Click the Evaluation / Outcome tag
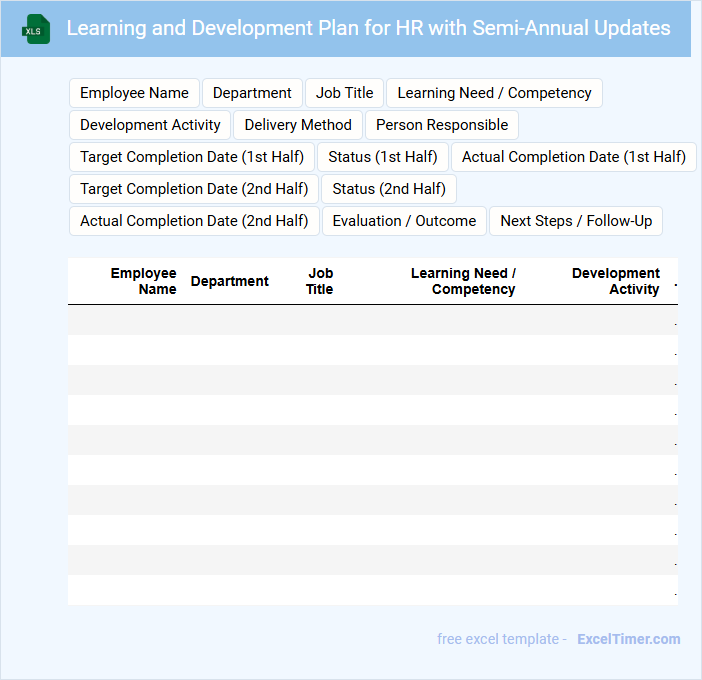The width and height of the screenshot is (702, 680). click(404, 221)
